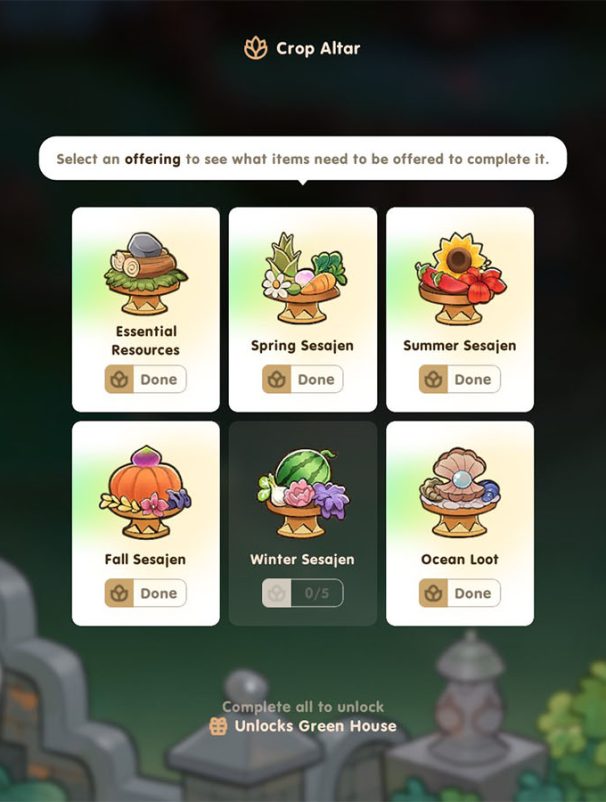The height and width of the screenshot is (802, 606).
Task: Click the offering instruction tooltip bubble
Action: click(303, 159)
